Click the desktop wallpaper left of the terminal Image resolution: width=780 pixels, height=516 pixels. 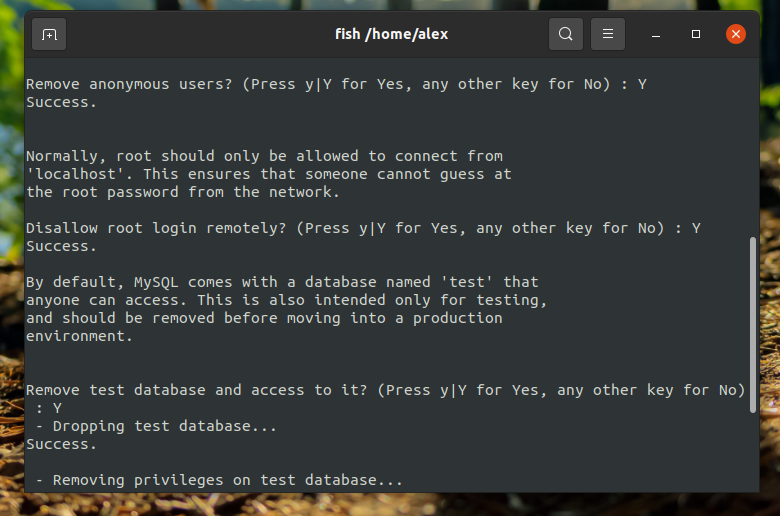coord(11,249)
